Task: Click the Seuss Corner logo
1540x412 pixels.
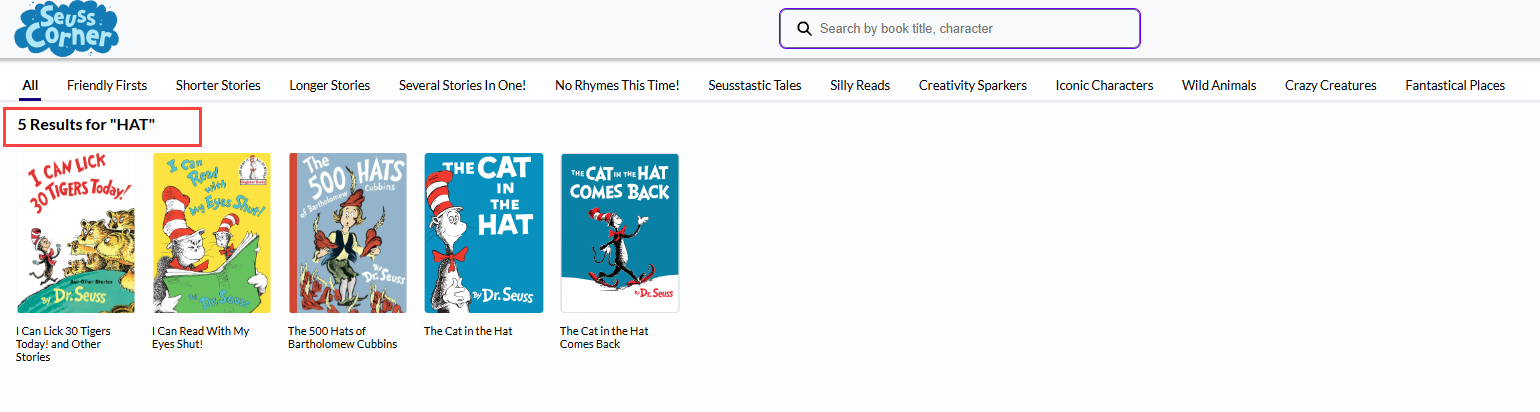Action: [66, 28]
